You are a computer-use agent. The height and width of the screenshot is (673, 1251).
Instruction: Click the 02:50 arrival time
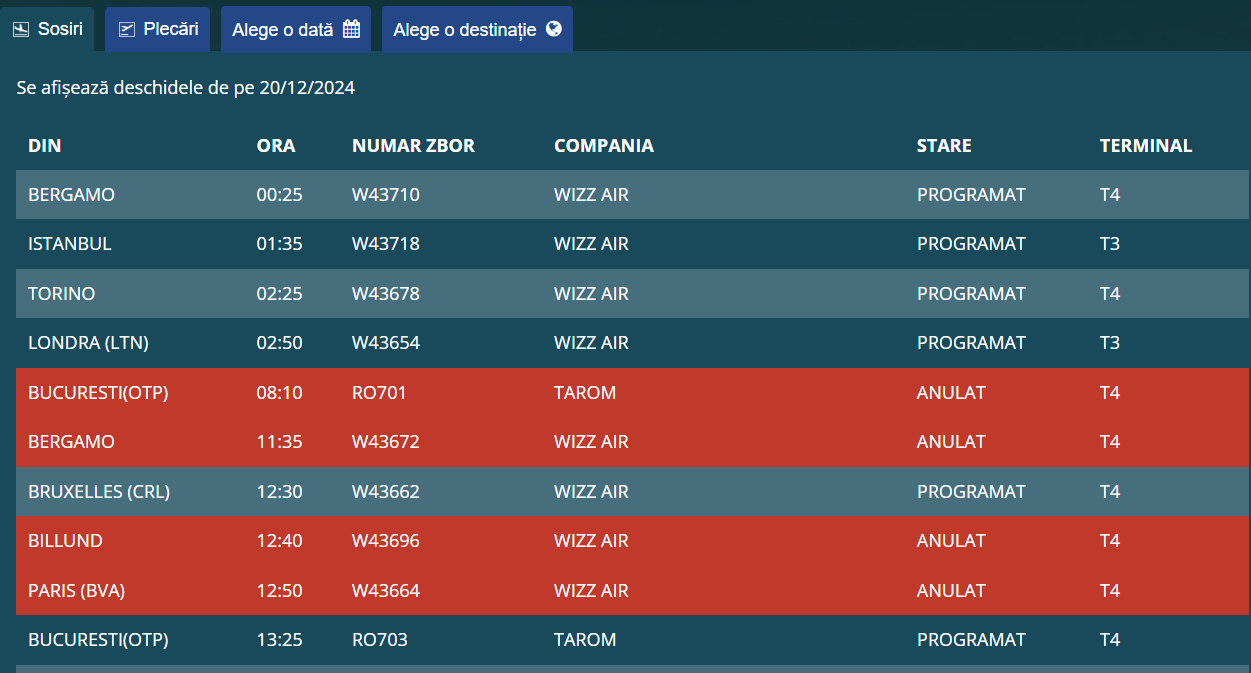279,343
